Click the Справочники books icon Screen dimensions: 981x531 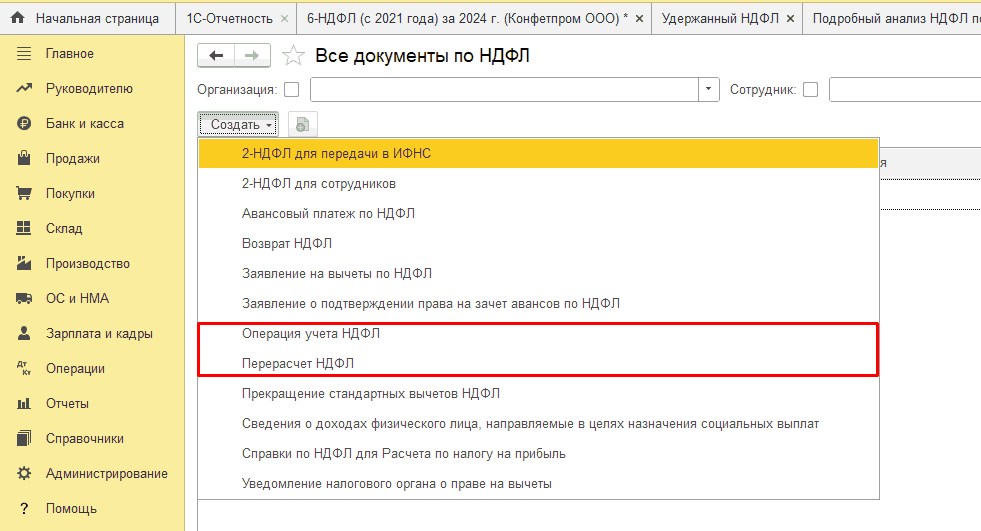(x=24, y=438)
